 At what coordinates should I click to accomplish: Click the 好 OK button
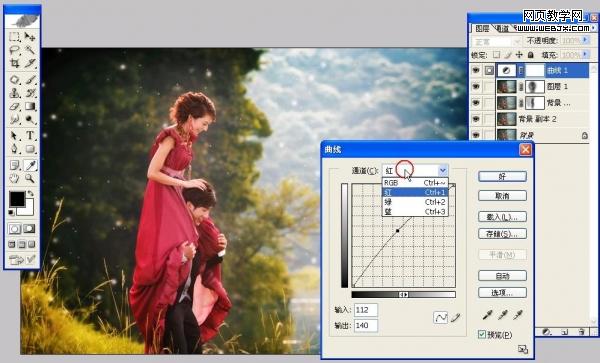click(x=502, y=176)
